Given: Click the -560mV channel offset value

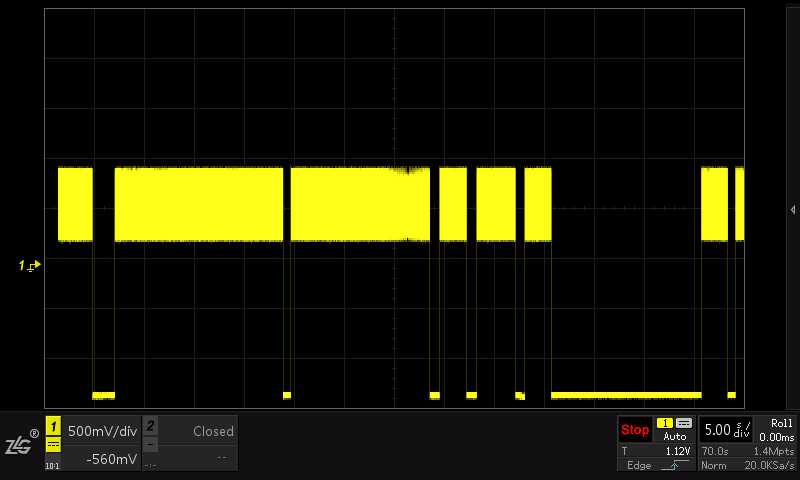Looking at the screenshot, I should point(112,459).
